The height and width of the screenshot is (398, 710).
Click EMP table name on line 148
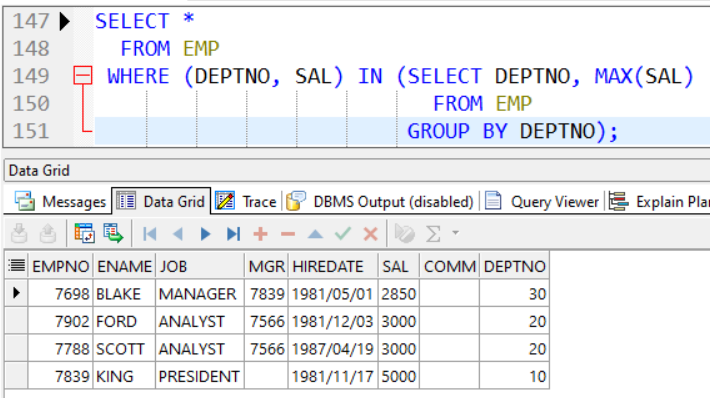[201, 48]
